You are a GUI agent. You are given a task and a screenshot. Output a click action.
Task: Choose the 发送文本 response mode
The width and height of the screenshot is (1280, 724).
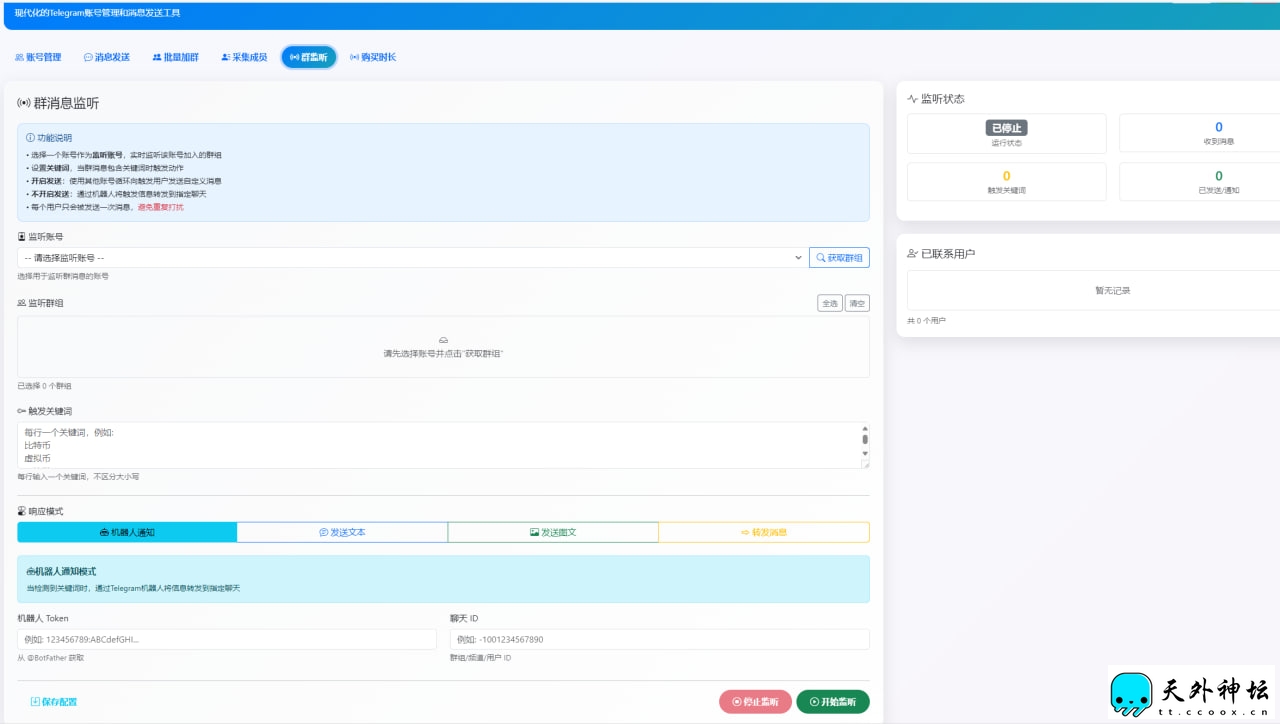coord(342,532)
